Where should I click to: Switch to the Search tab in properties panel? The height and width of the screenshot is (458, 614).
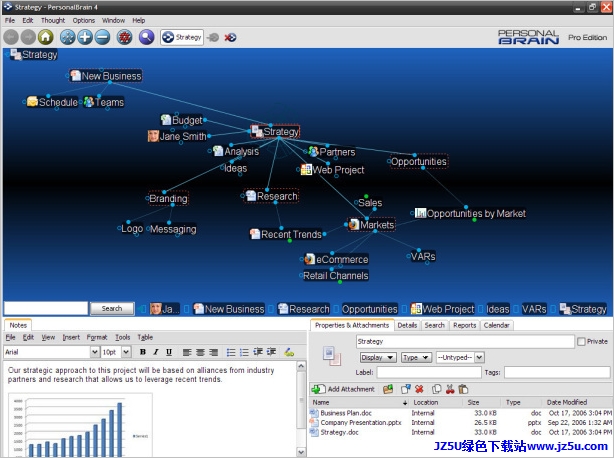point(434,325)
